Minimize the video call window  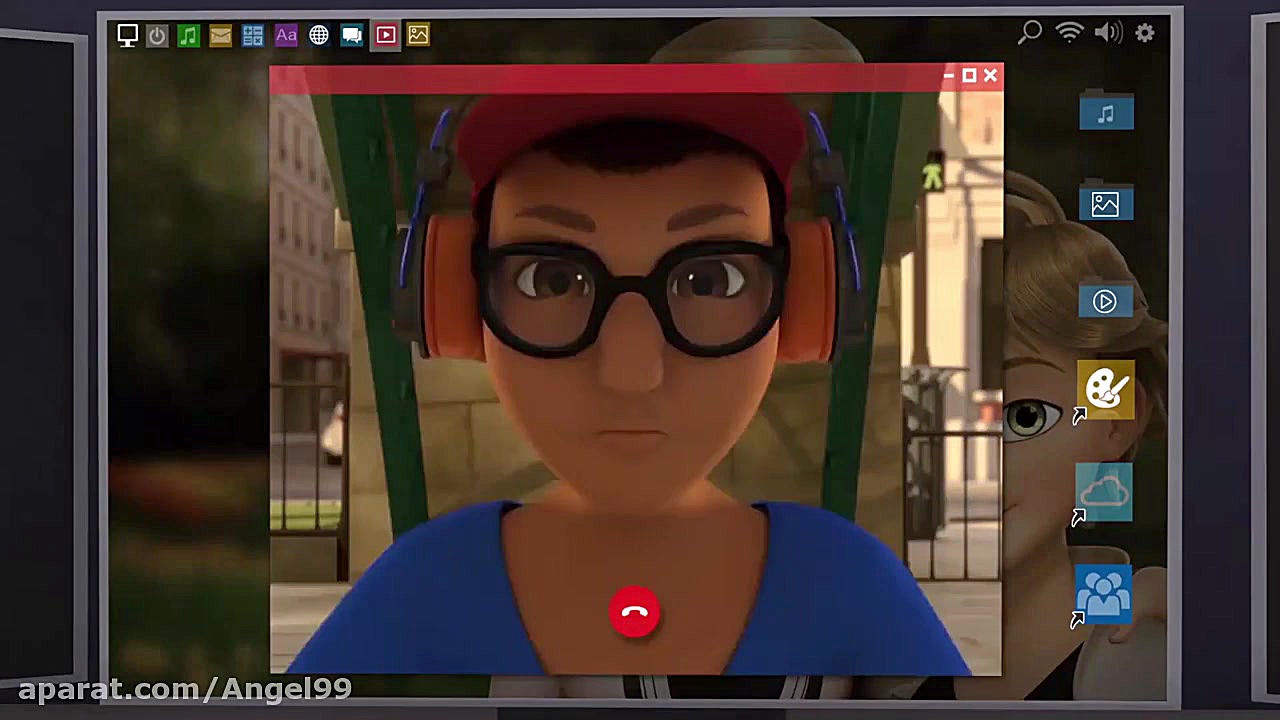click(x=948, y=76)
